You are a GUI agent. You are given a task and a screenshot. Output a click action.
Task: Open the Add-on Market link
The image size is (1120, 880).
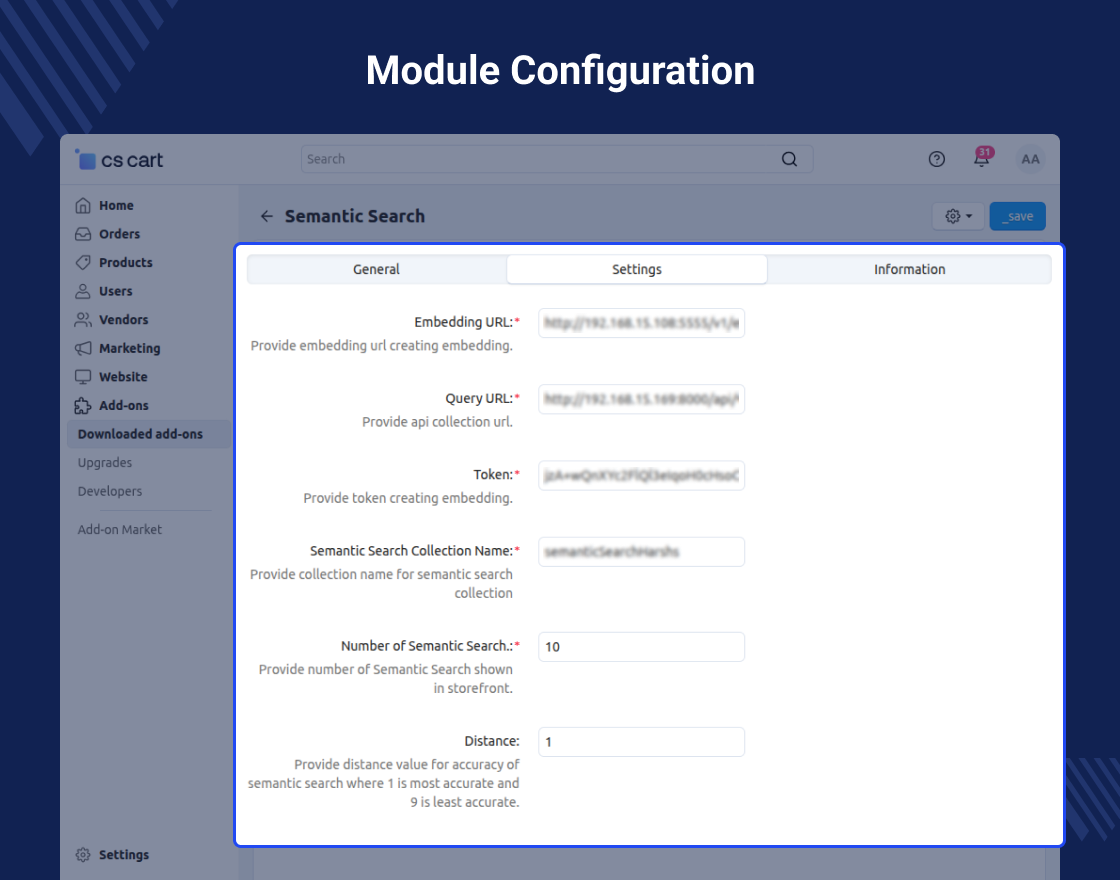120,530
